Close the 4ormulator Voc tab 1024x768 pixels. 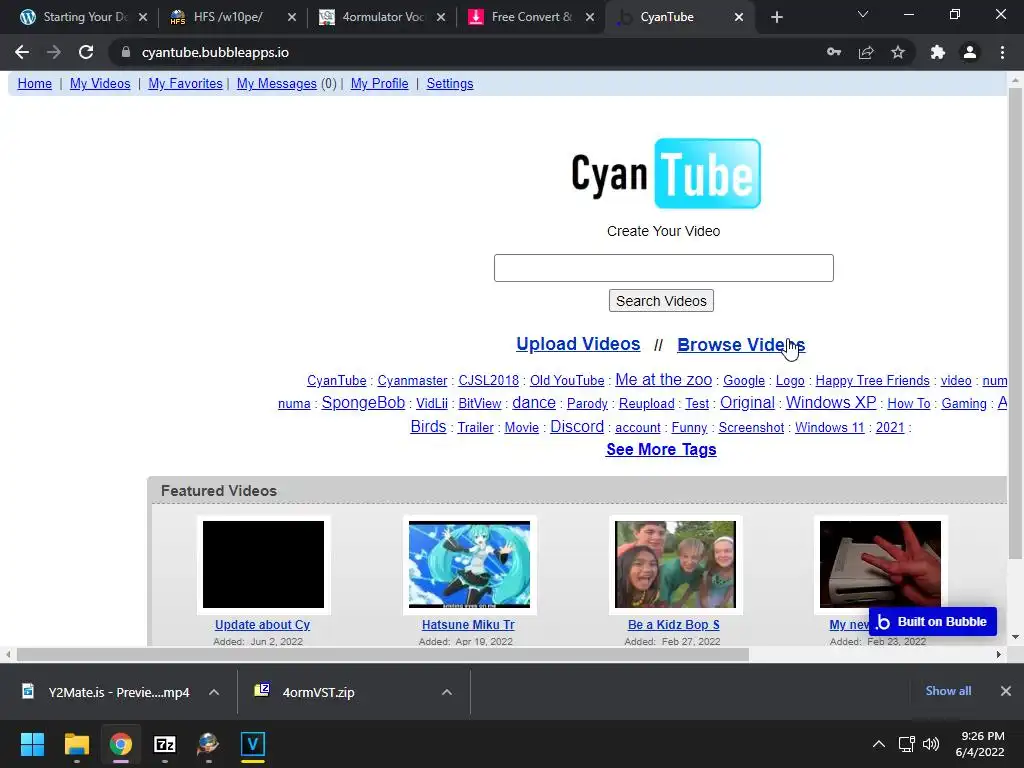(x=441, y=17)
